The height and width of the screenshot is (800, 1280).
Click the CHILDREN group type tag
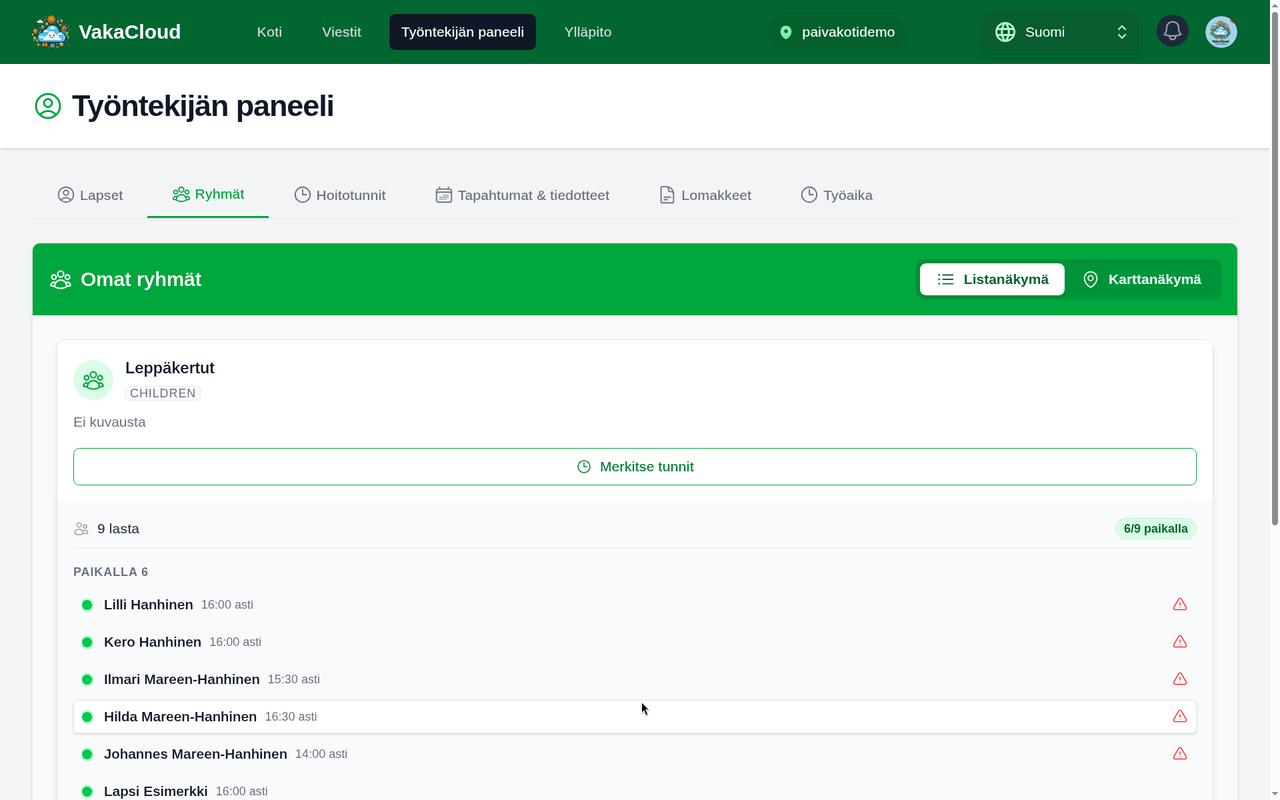click(163, 393)
